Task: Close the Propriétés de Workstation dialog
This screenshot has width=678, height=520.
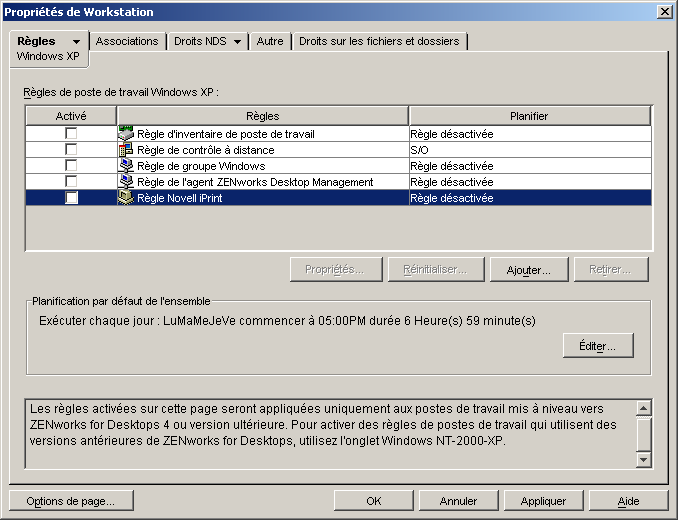Action: click(x=664, y=12)
